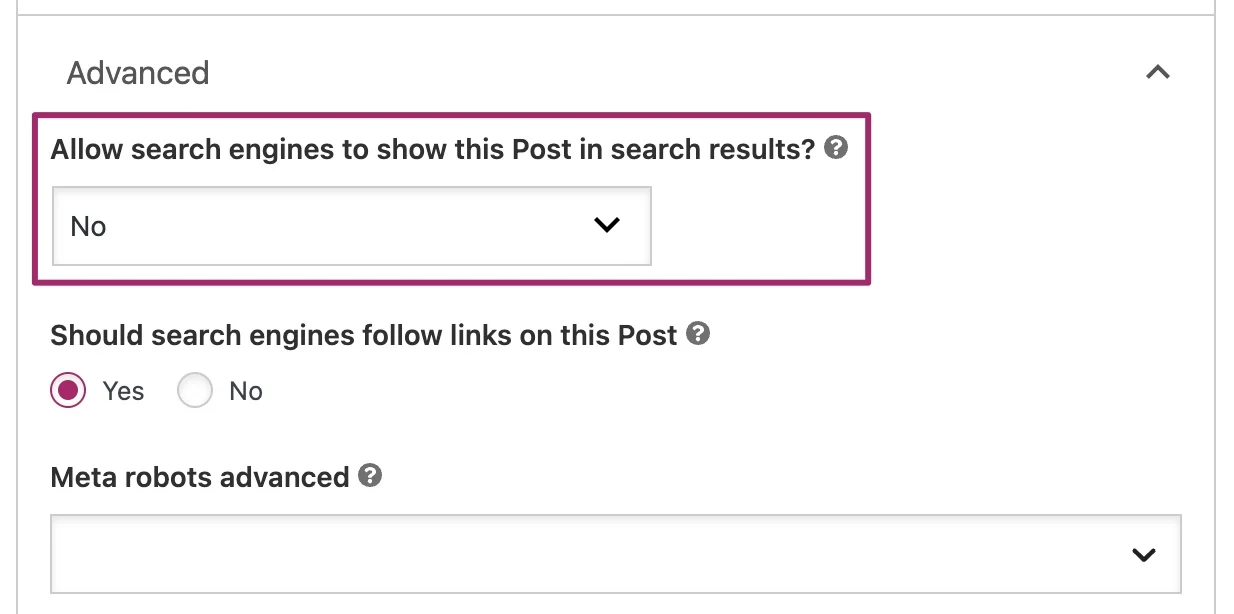Click the No label beside its radio button
Viewport: 1234px width, 614px height.
tap(245, 390)
